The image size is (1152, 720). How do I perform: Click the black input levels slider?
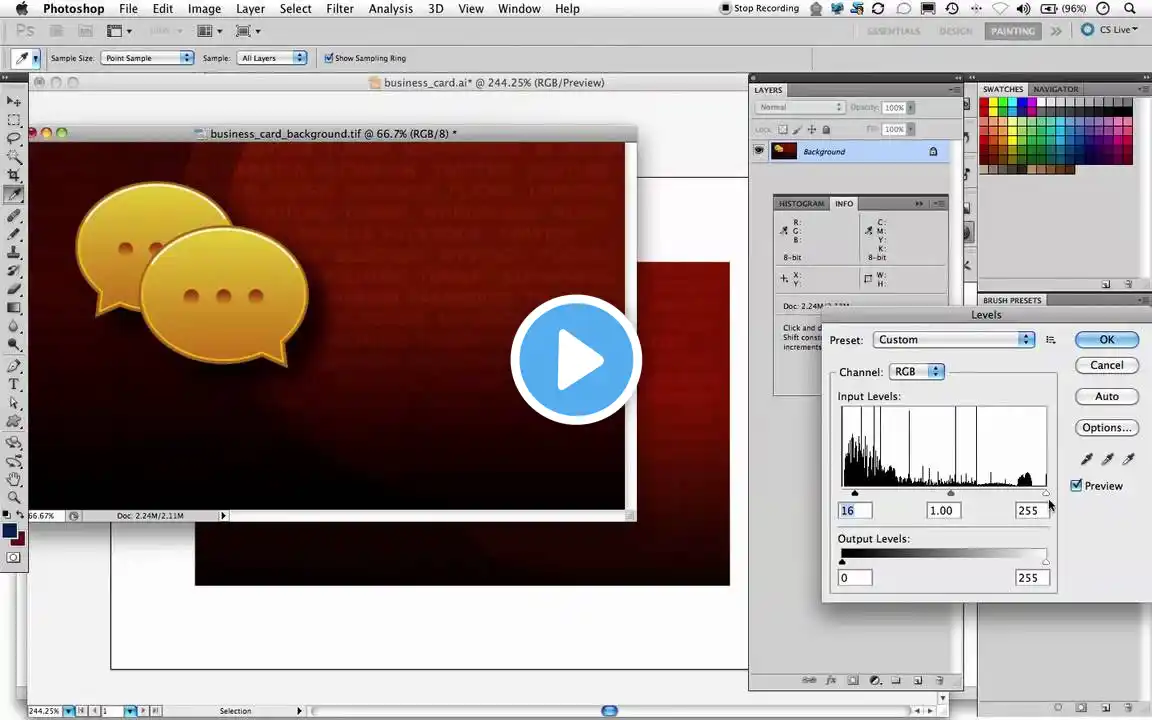(854, 493)
